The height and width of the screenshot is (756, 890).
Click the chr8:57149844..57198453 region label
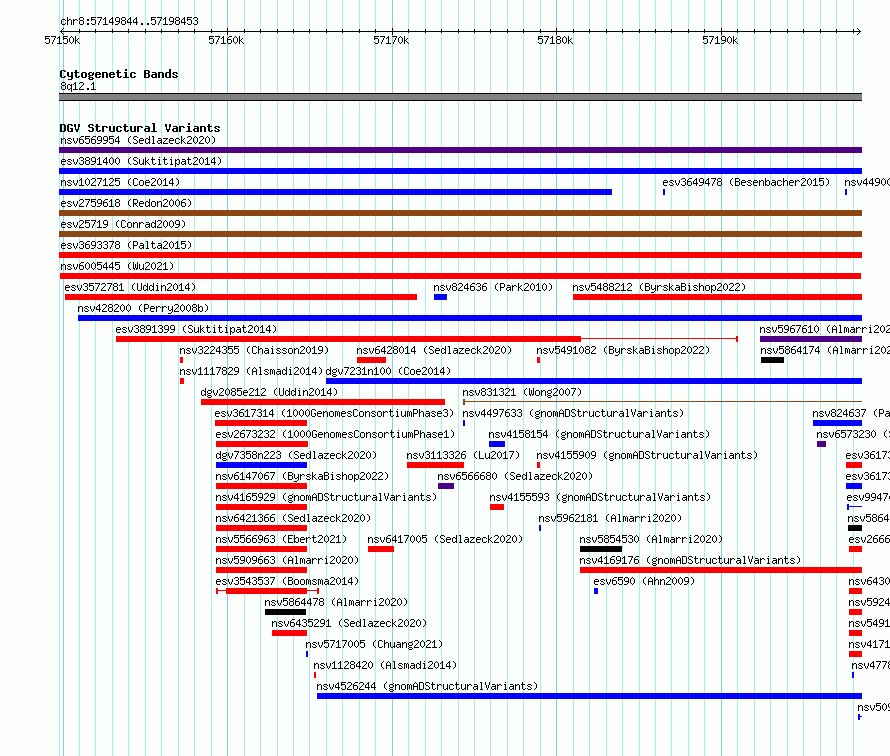pos(129,21)
